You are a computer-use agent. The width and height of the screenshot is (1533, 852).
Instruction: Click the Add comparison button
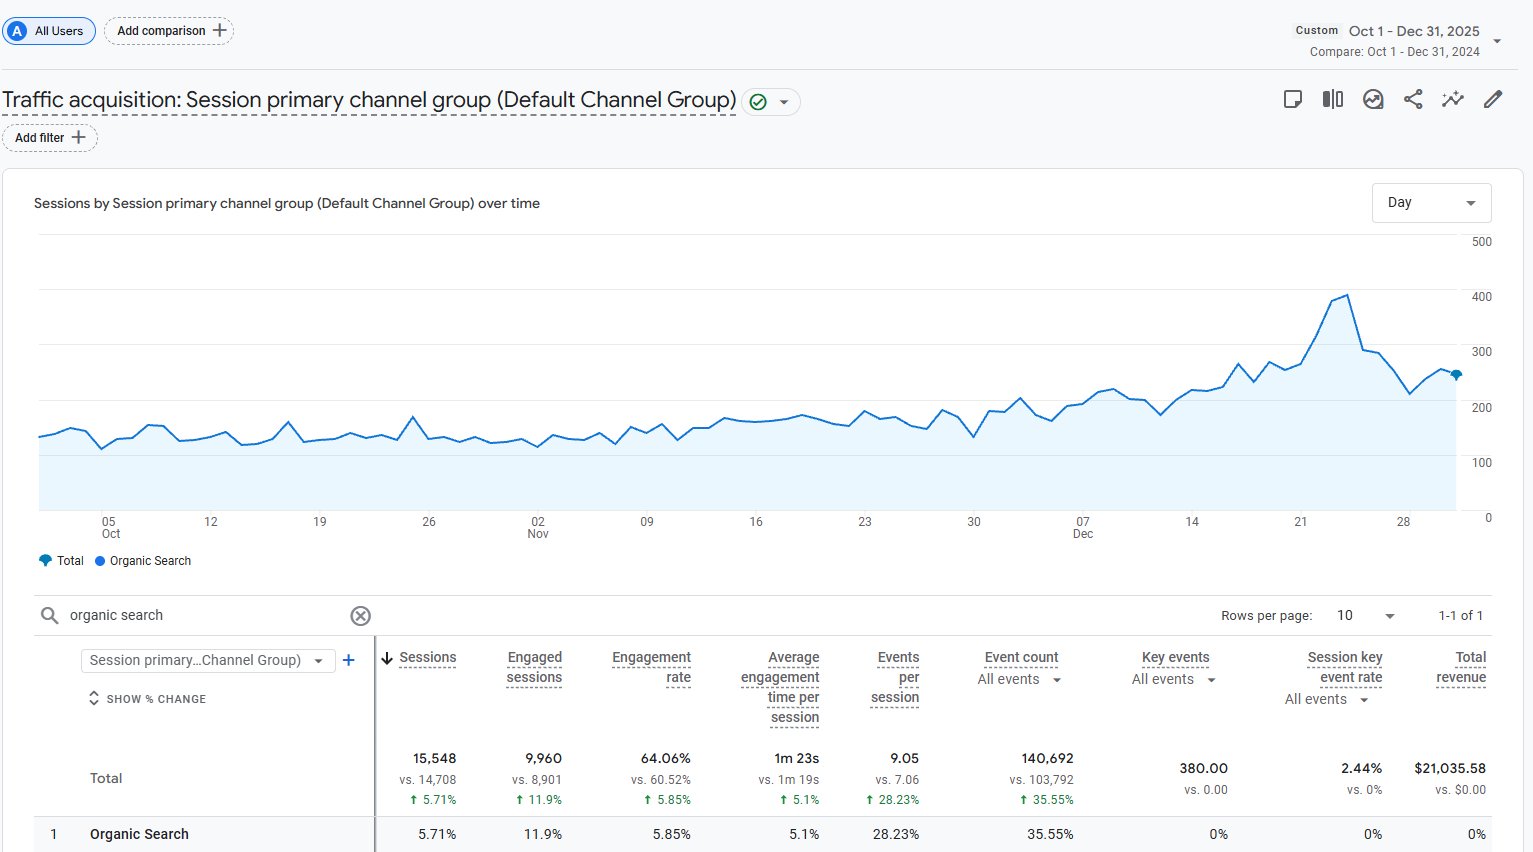point(169,31)
